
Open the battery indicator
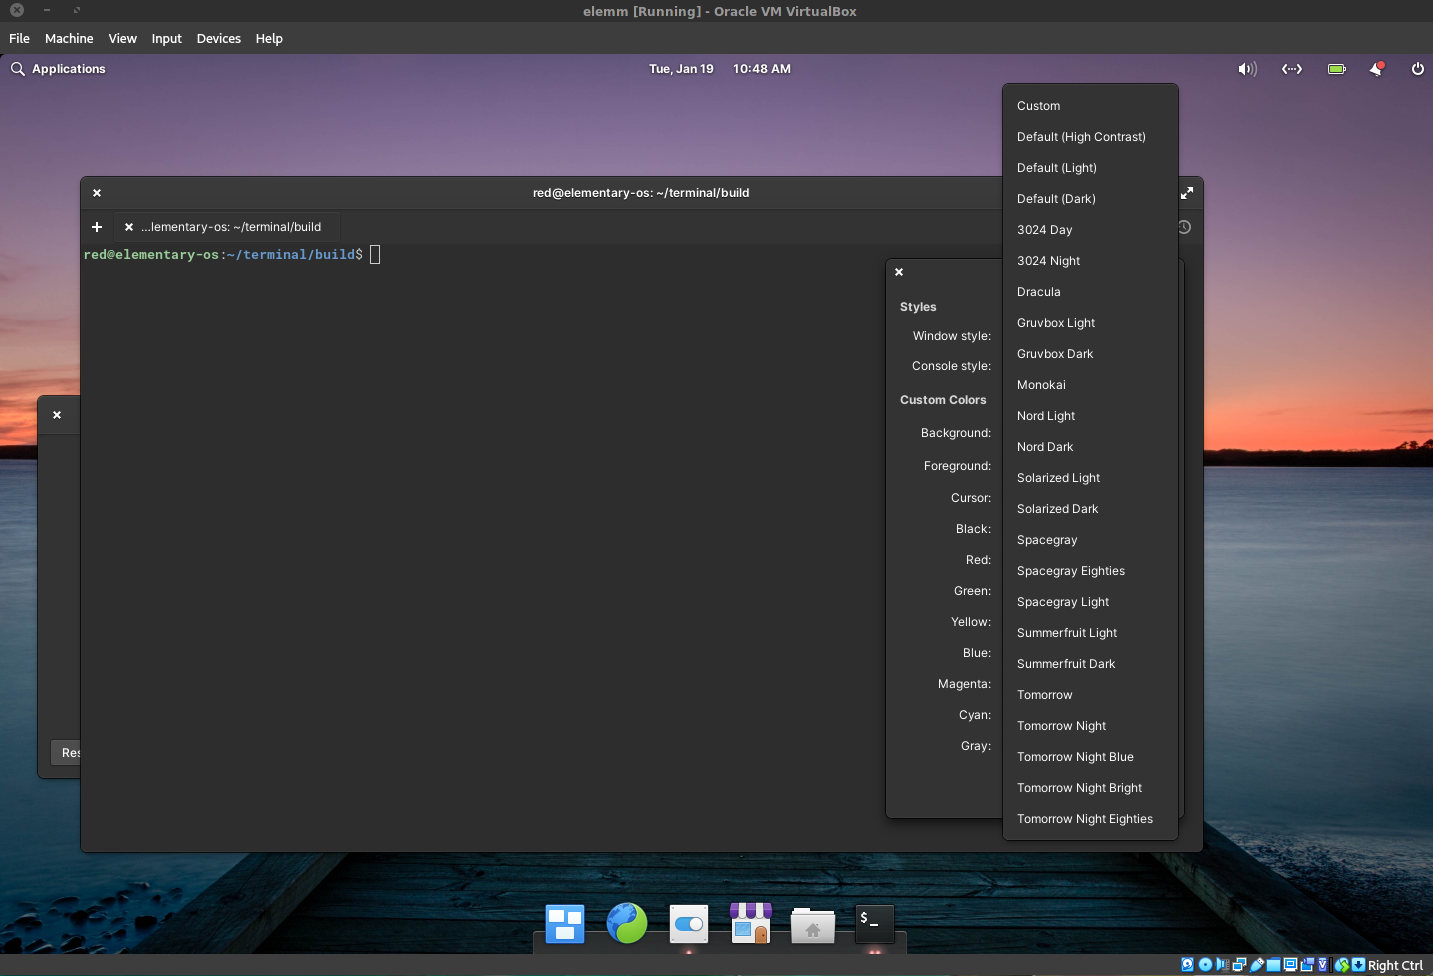tap(1337, 69)
